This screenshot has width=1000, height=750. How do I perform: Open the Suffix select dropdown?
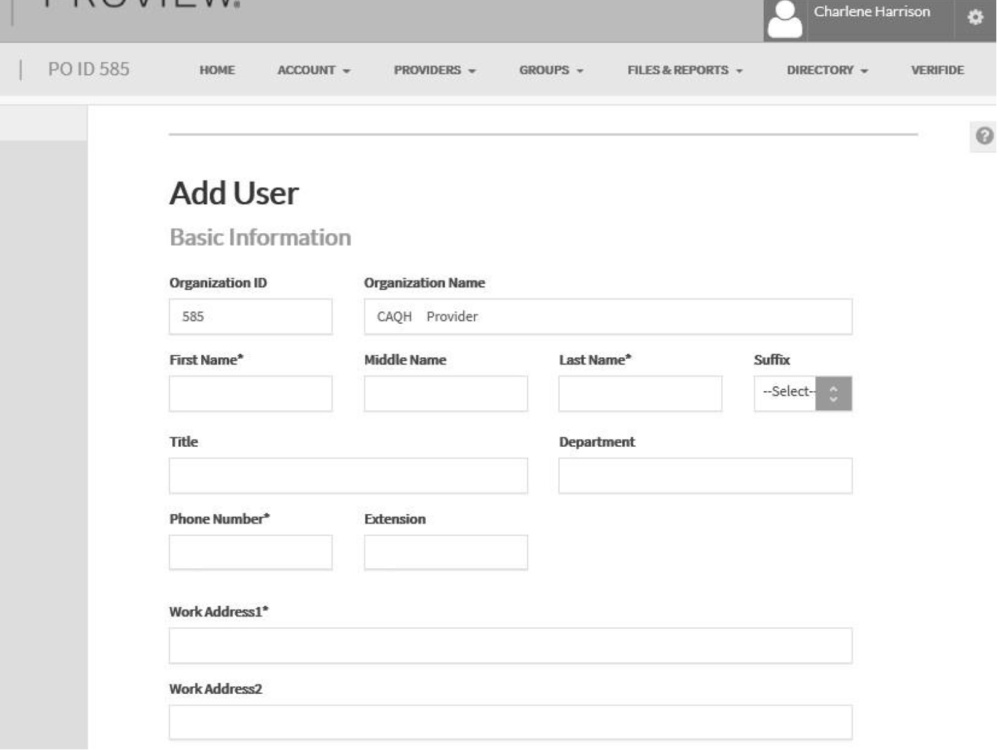pos(803,393)
